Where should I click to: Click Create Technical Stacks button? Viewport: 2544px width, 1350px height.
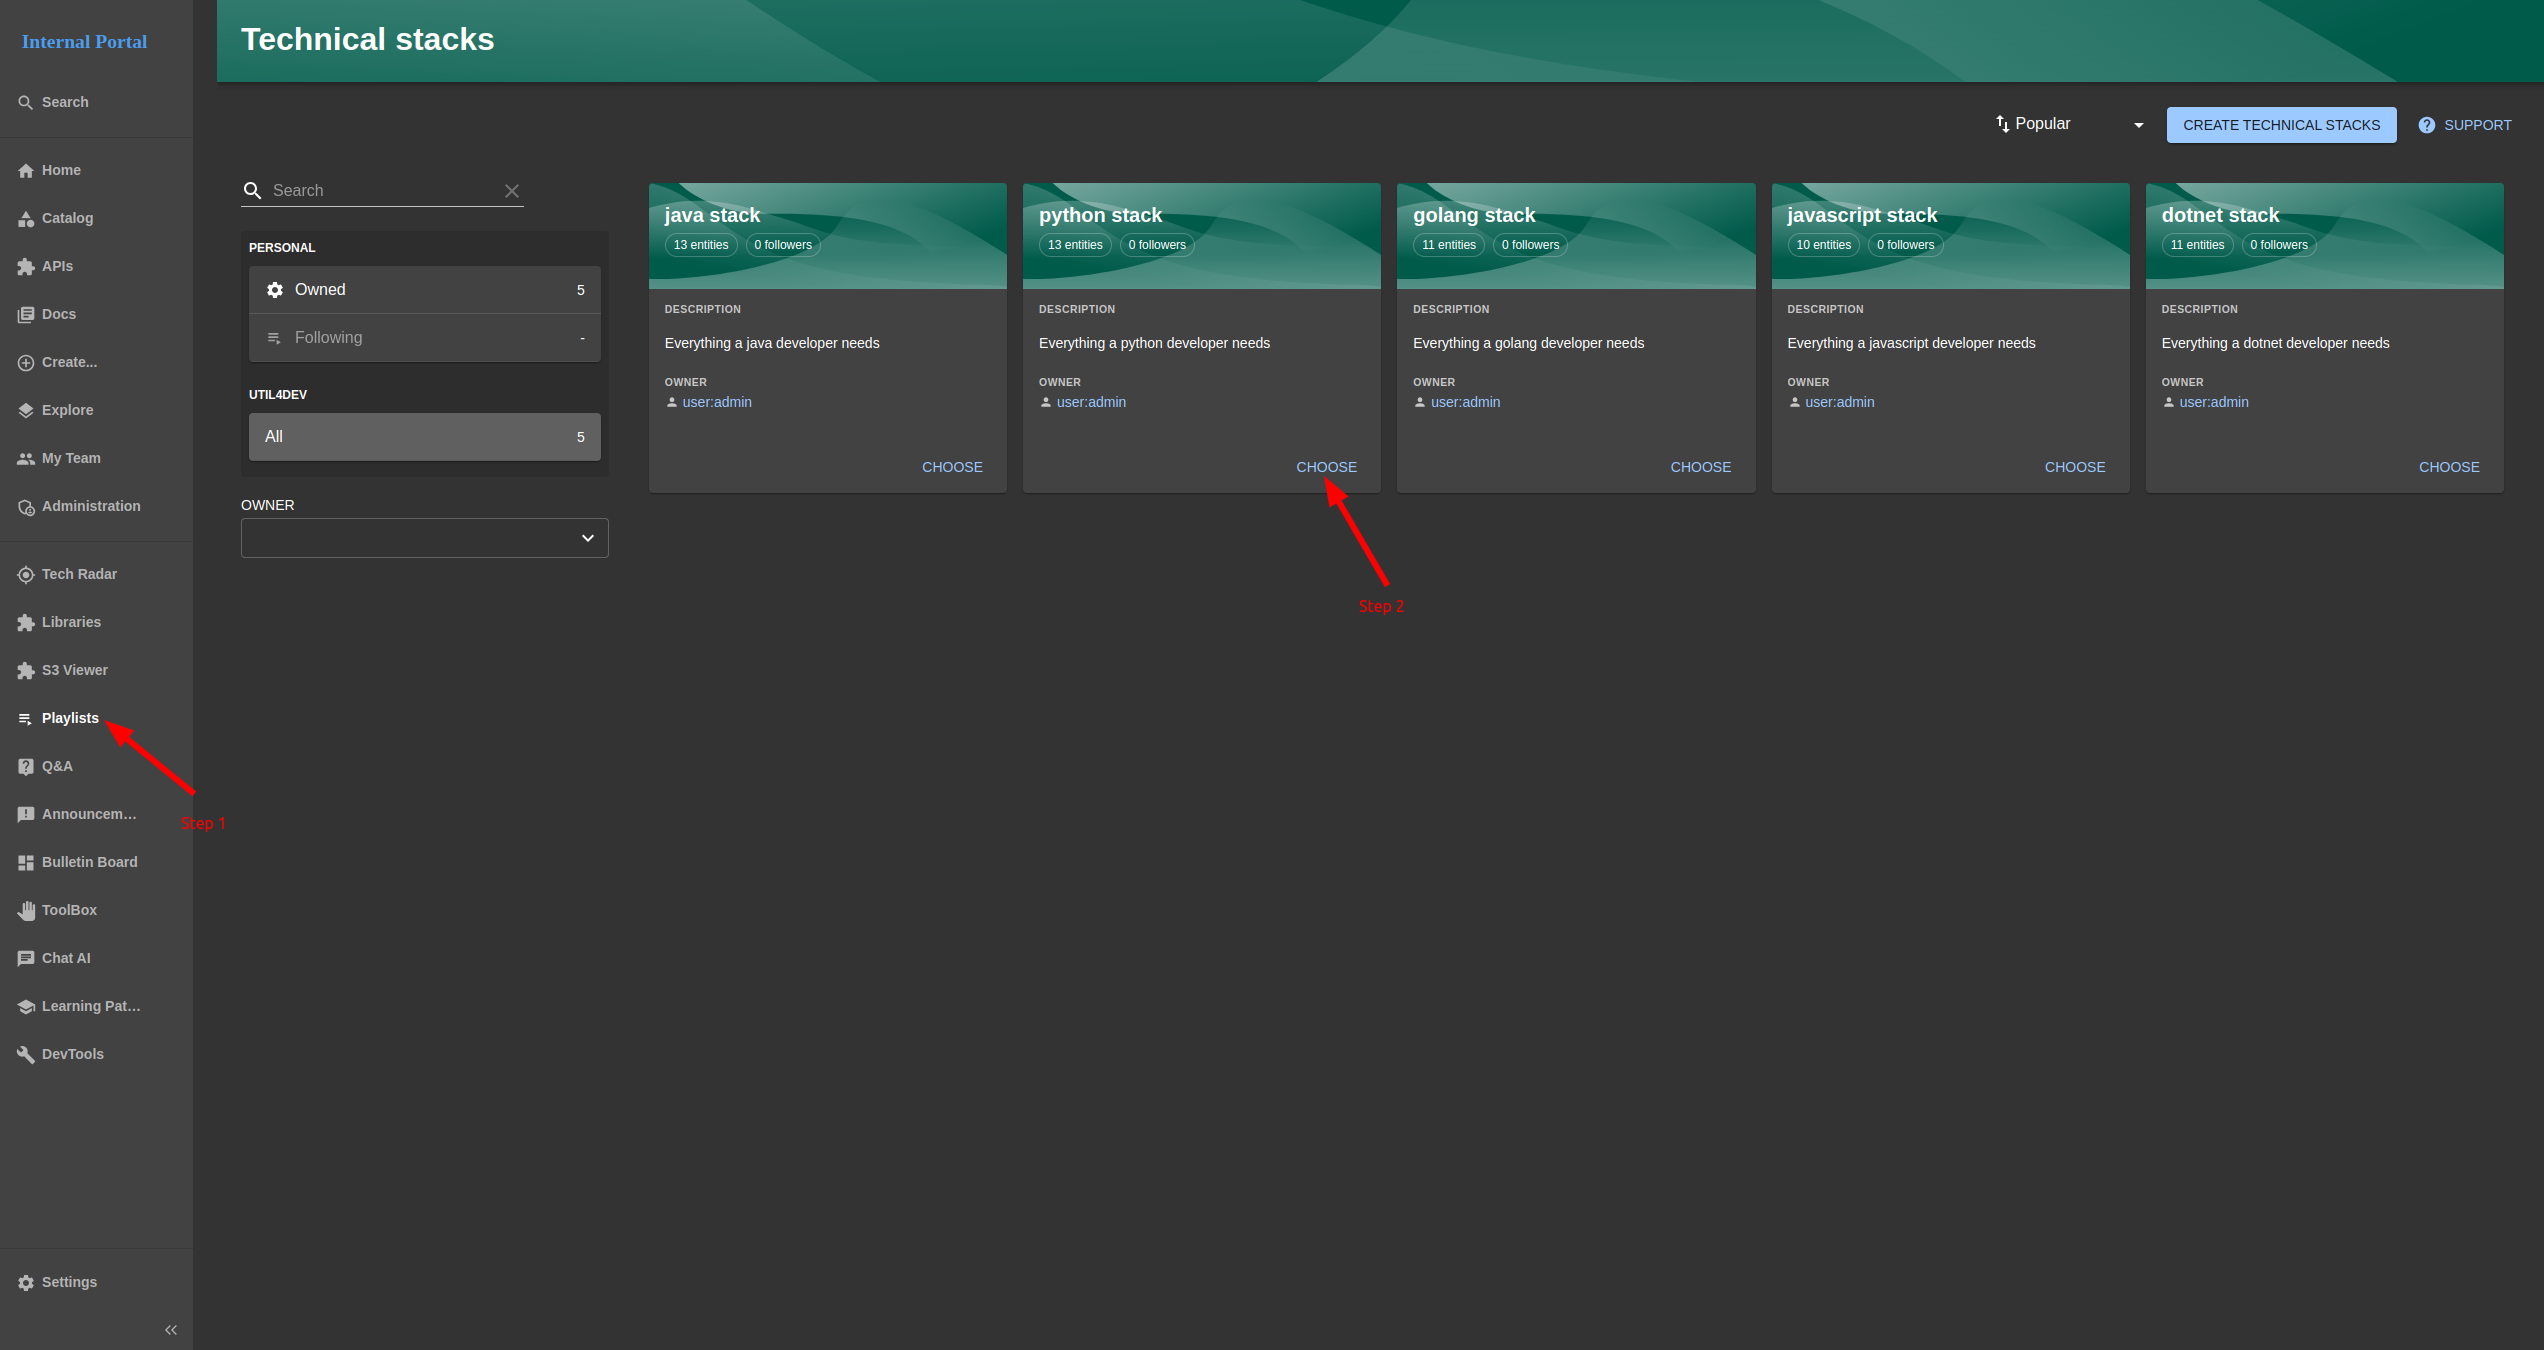pos(2281,125)
